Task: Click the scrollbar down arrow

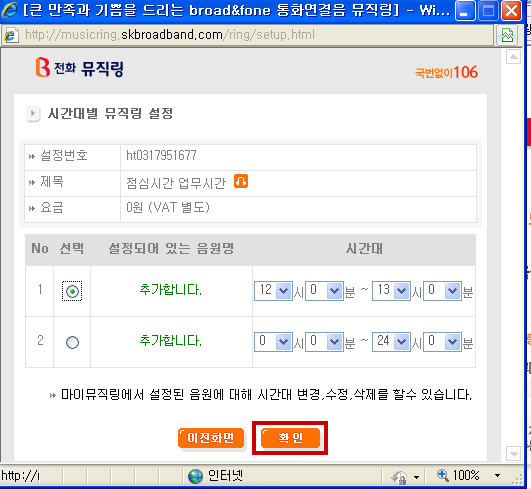Action: coord(513,453)
